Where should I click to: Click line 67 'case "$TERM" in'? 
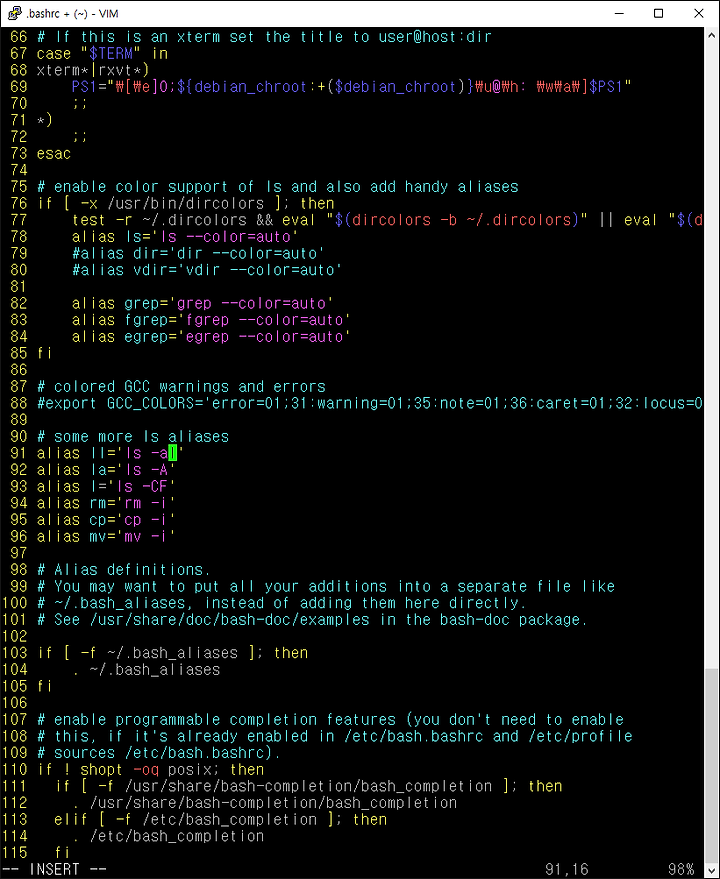102,54
